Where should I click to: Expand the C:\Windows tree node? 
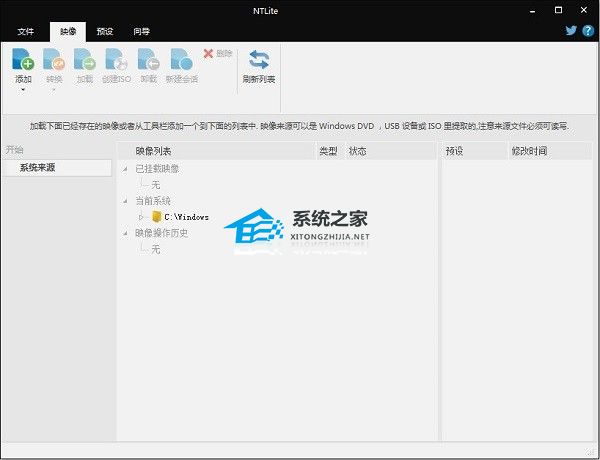tap(141, 217)
